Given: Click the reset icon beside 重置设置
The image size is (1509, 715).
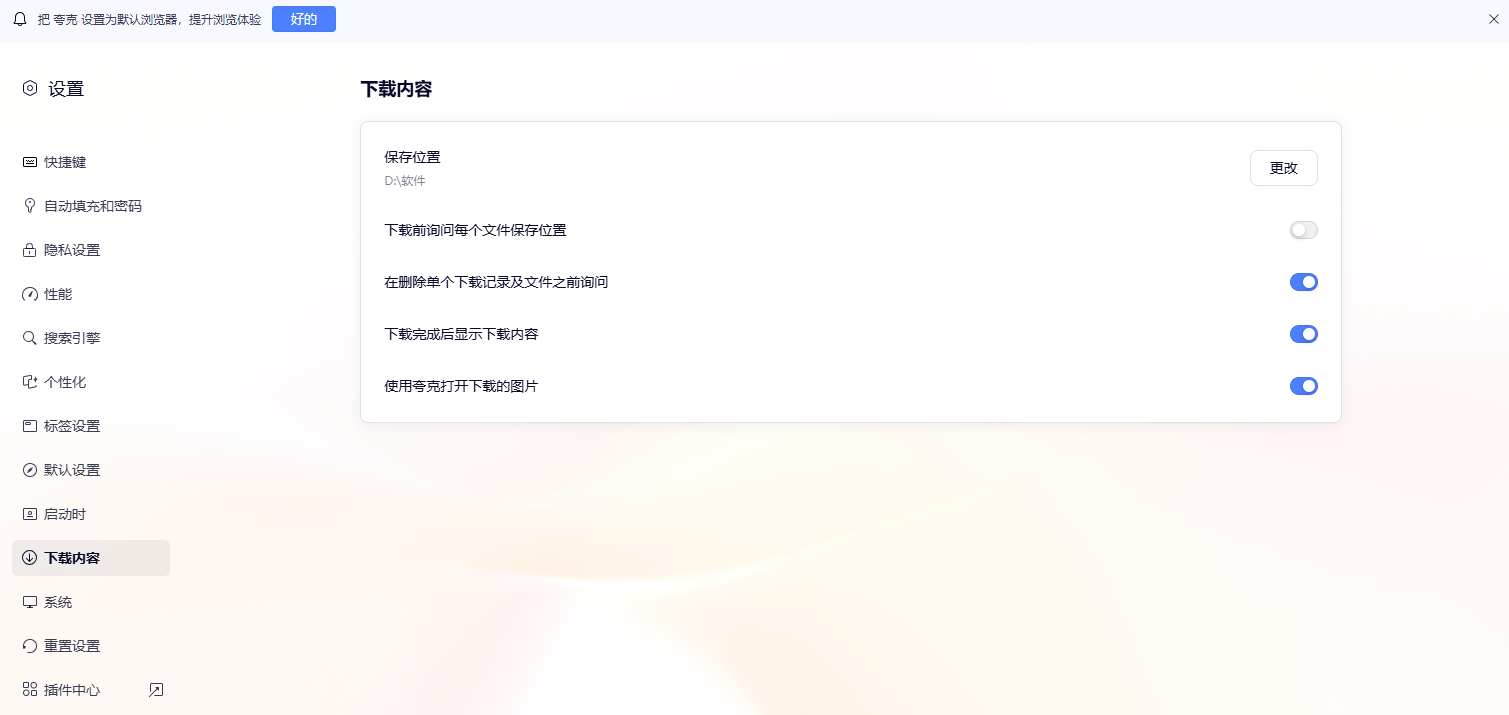Looking at the screenshot, I should pos(30,646).
